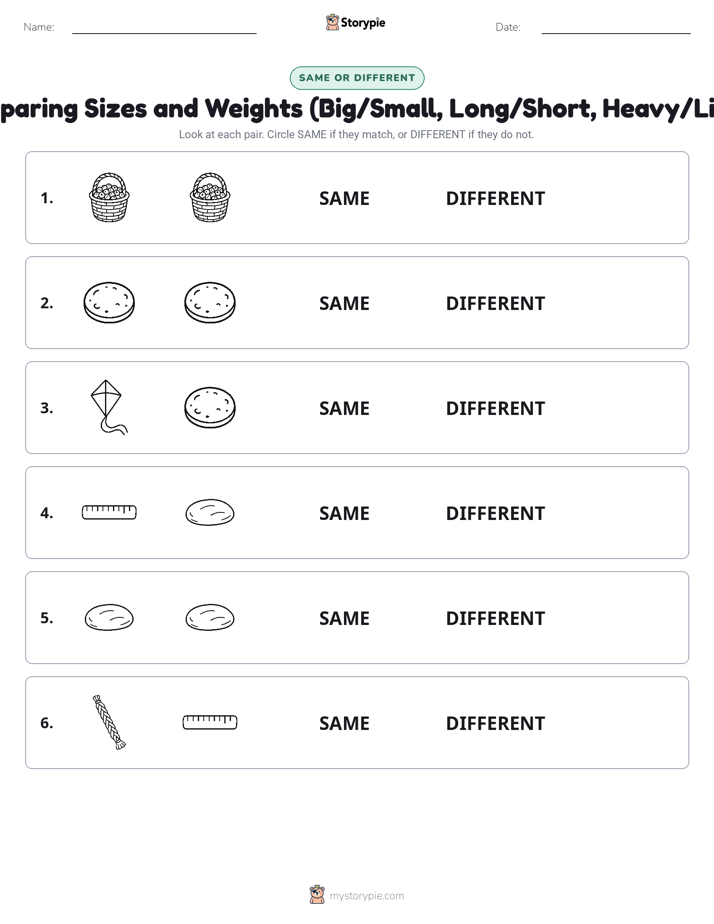714x924 pixels.
Task: Choose SAME for pair 5
Action: [344, 618]
